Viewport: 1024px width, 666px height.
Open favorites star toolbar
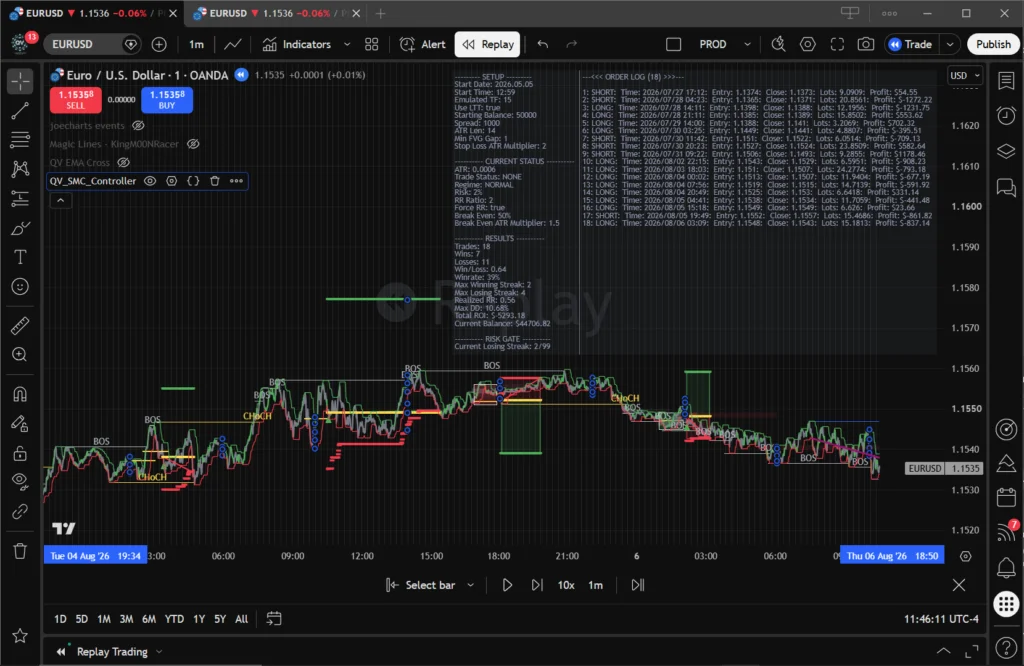[20, 636]
